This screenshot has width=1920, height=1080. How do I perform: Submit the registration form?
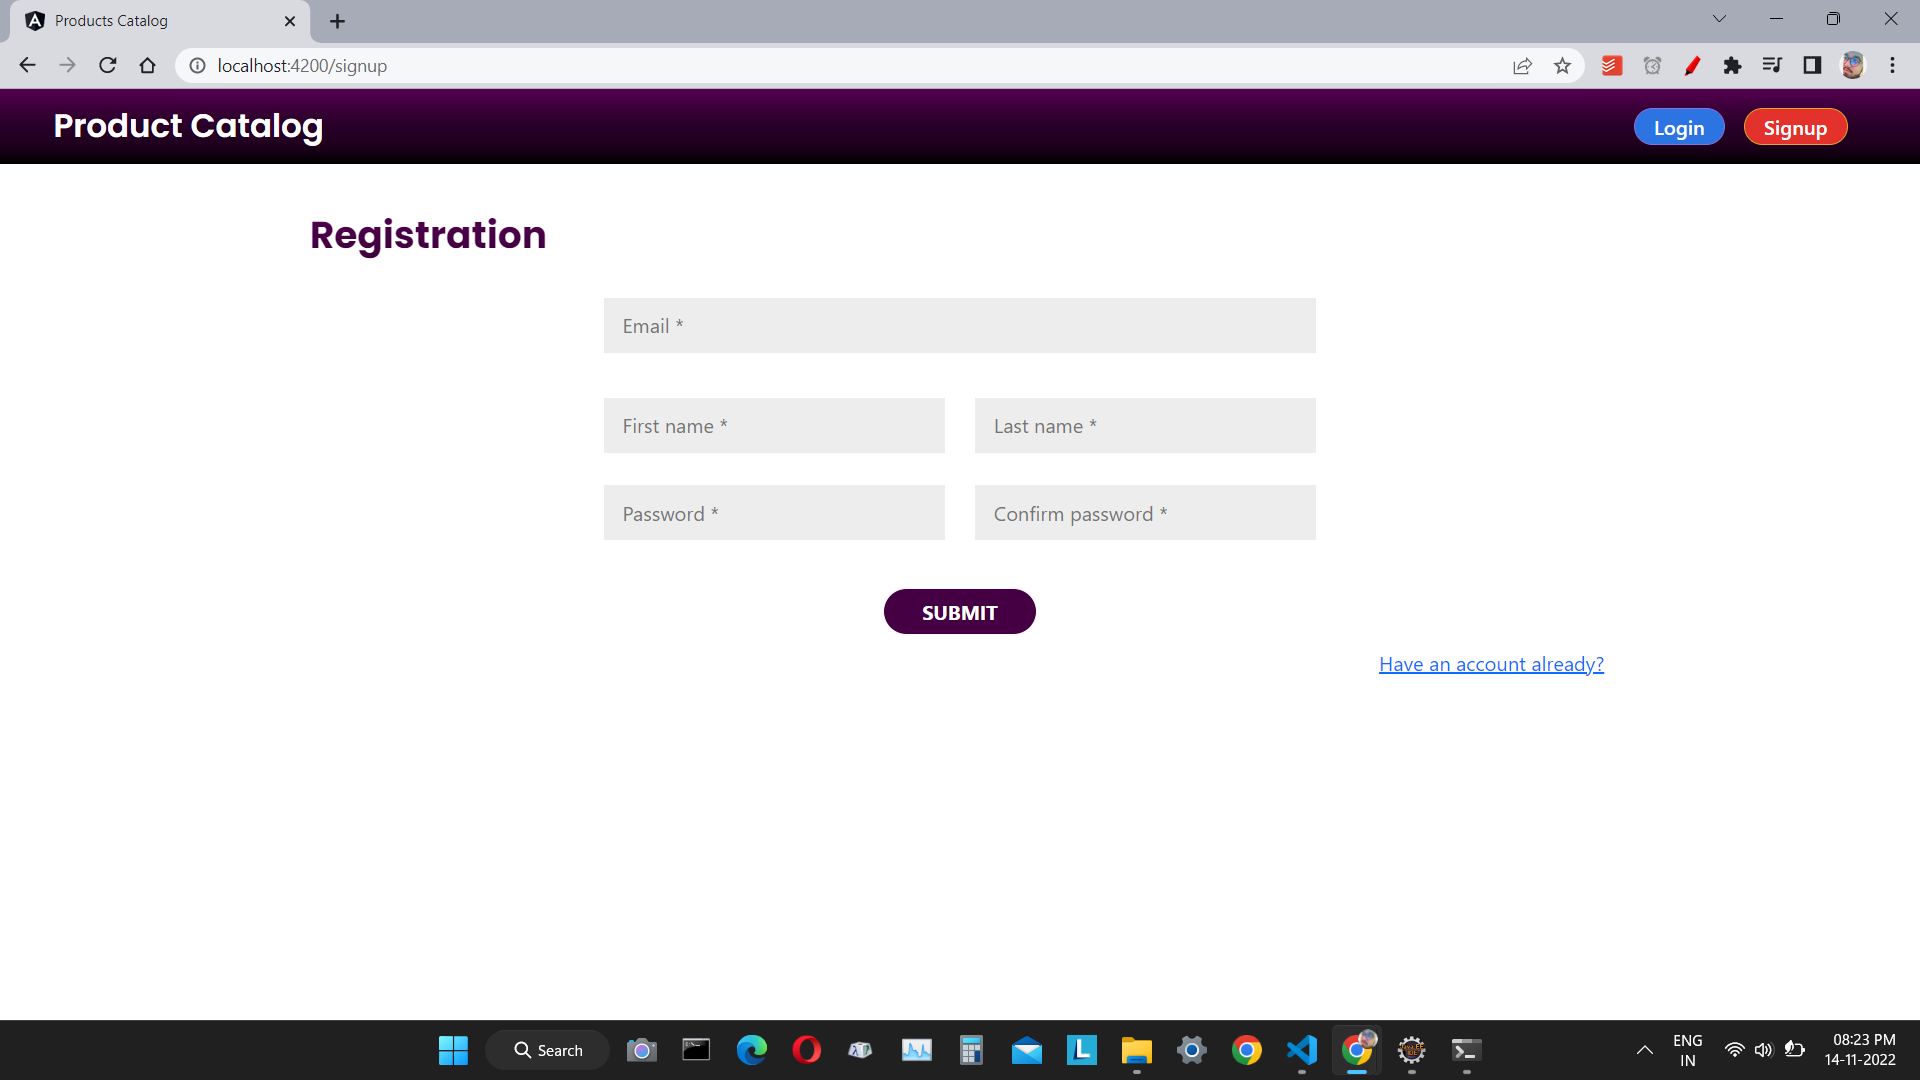pyautogui.click(x=959, y=612)
